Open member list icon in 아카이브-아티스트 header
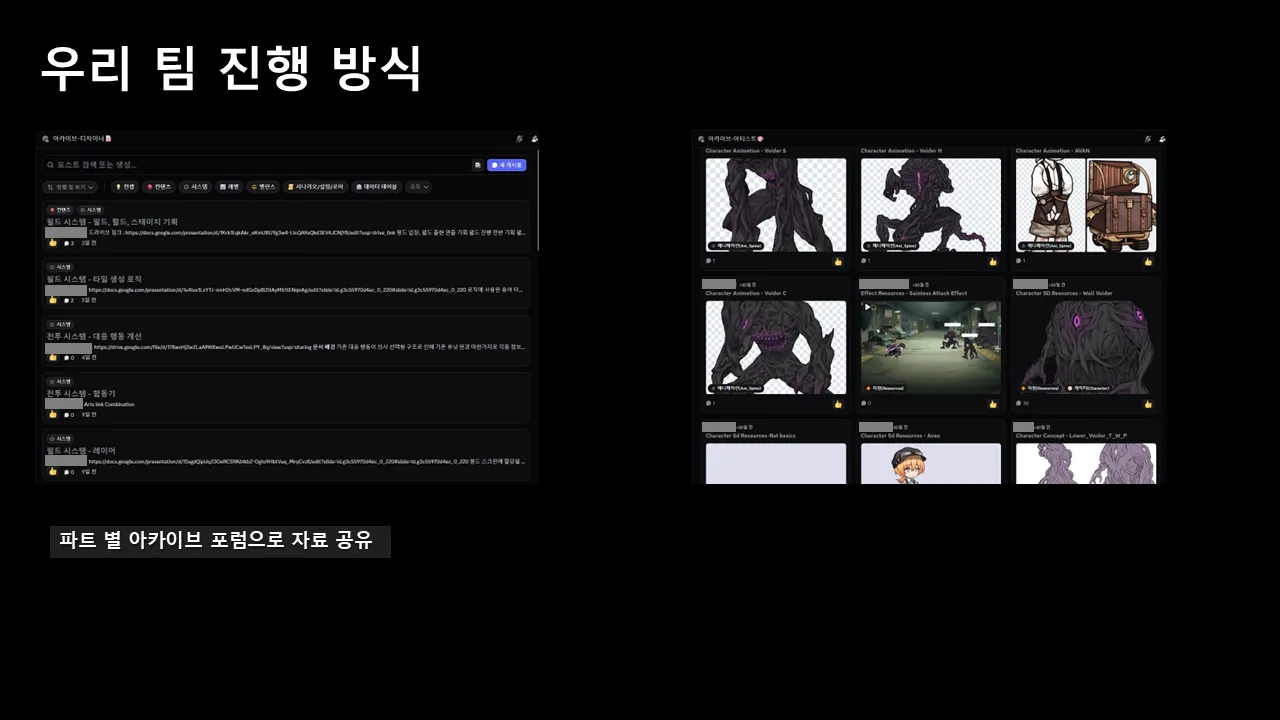 click(x=1161, y=139)
